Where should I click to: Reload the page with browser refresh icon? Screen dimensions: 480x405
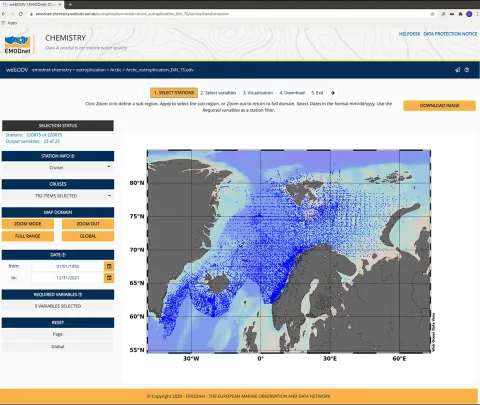(x=21, y=14)
